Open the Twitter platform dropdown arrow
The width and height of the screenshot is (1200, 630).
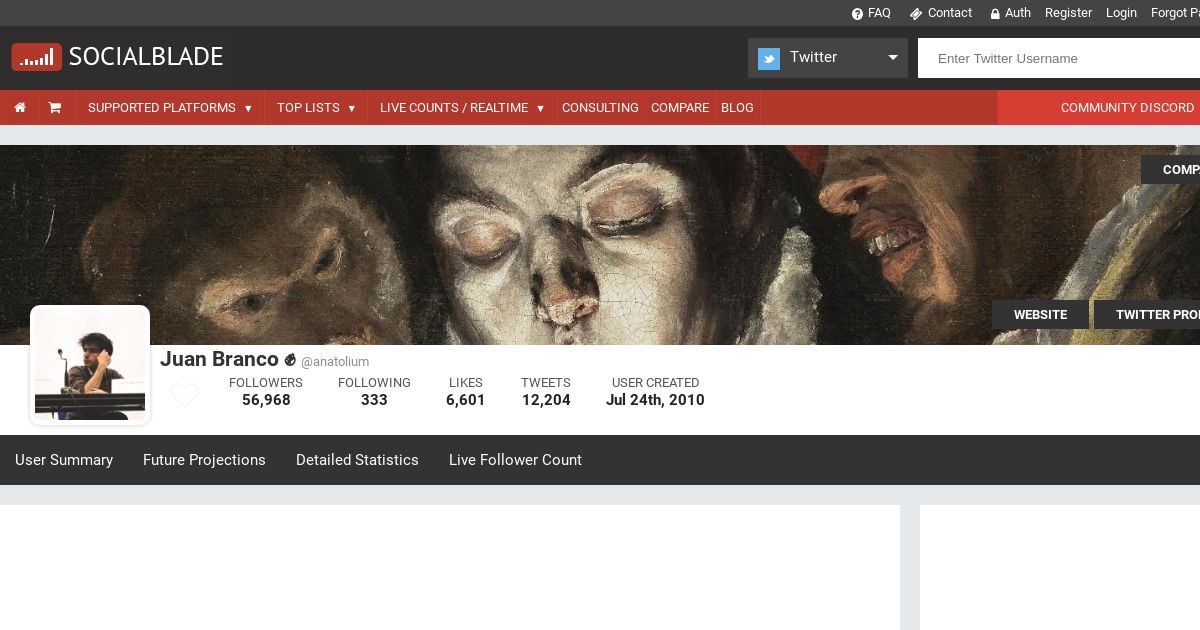pyautogui.click(x=893, y=57)
